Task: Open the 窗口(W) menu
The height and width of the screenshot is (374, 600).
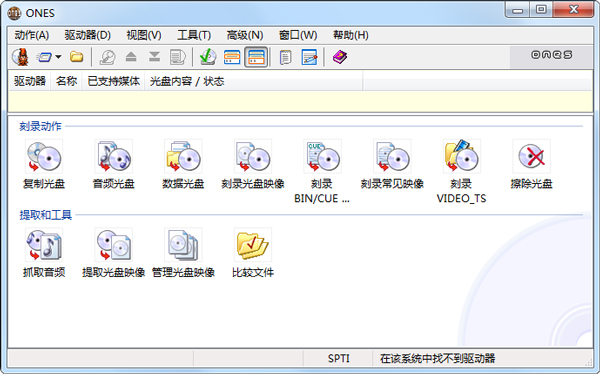Action: click(298, 35)
